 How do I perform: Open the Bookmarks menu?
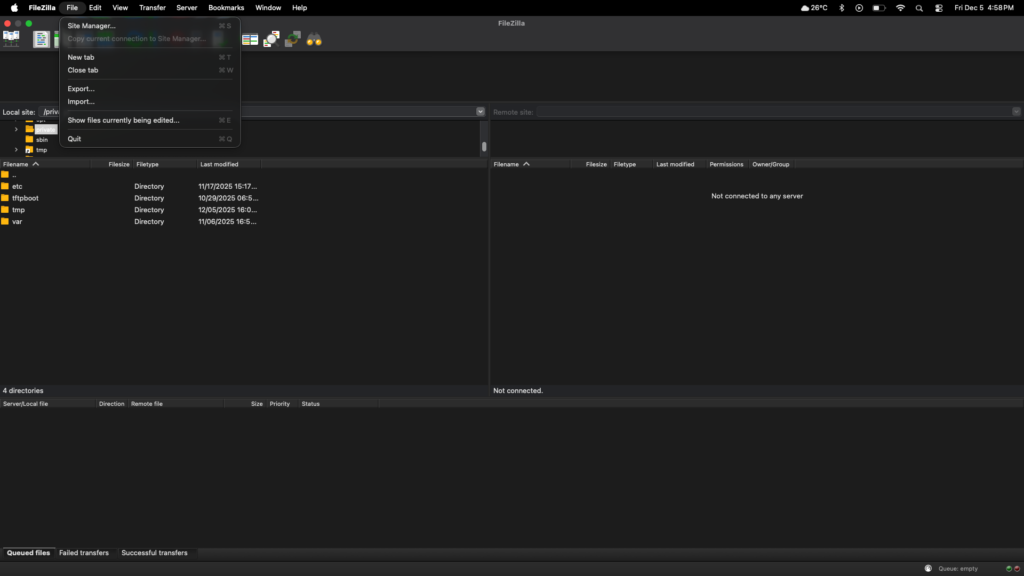226,7
